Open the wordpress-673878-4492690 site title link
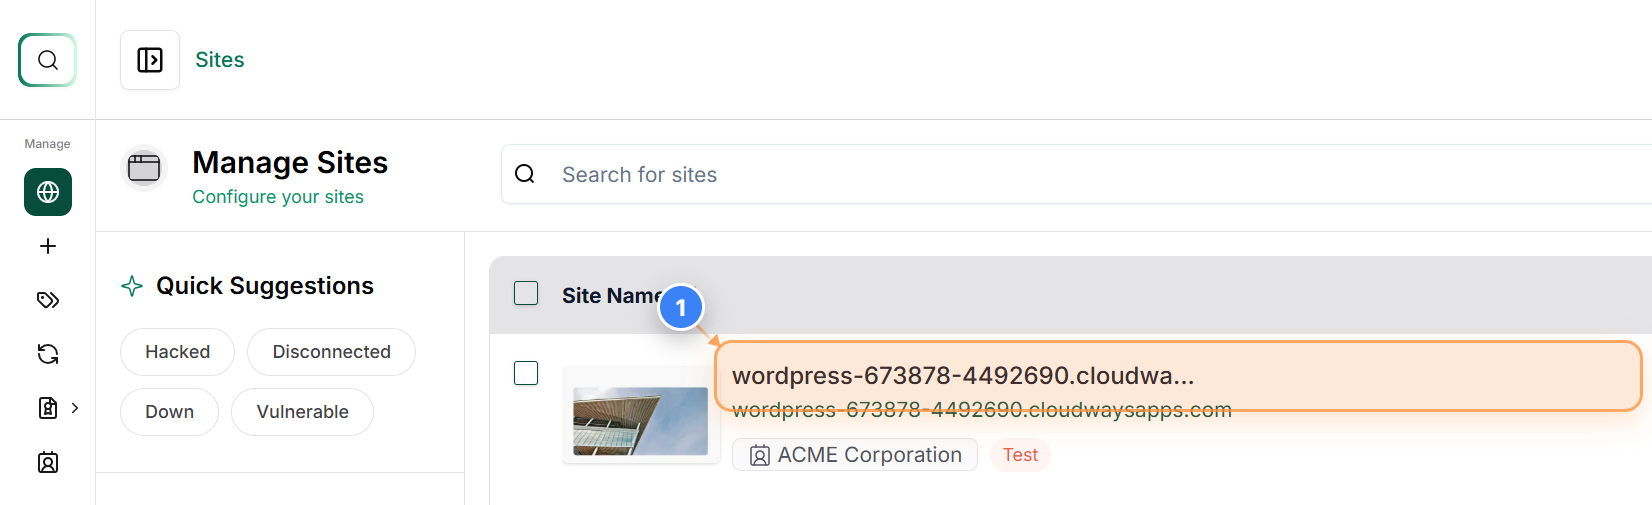Screen dimensions: 1652x505 [963, 376]
